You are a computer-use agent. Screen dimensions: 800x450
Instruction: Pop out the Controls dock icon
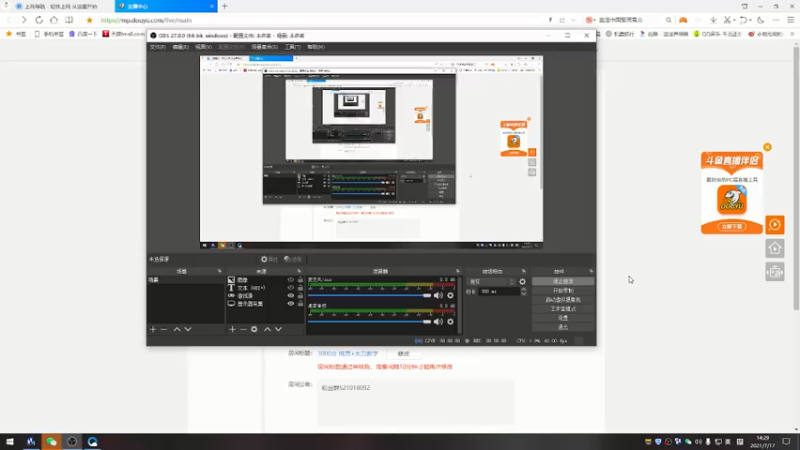tap(591, 271)
